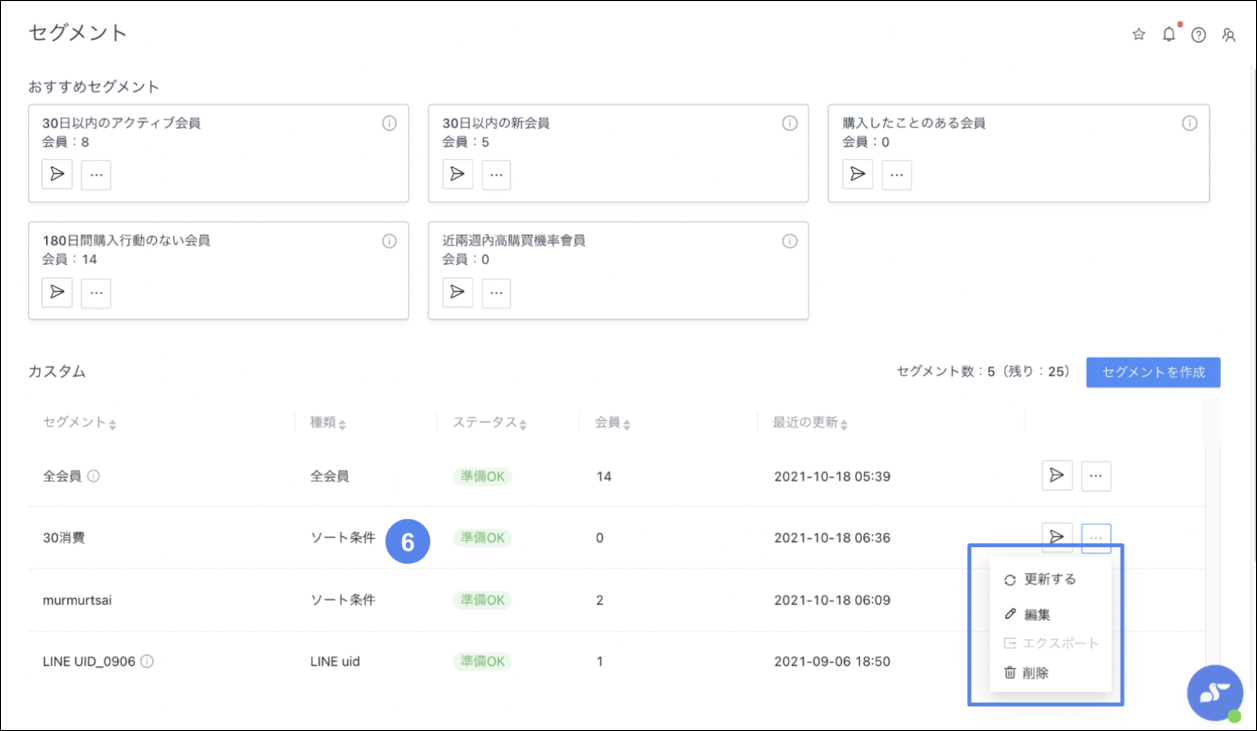Screen dimensions: 1257x731
Task: Click send icon for 30日以内のアクティブ会員
Action: coord(57,174)
